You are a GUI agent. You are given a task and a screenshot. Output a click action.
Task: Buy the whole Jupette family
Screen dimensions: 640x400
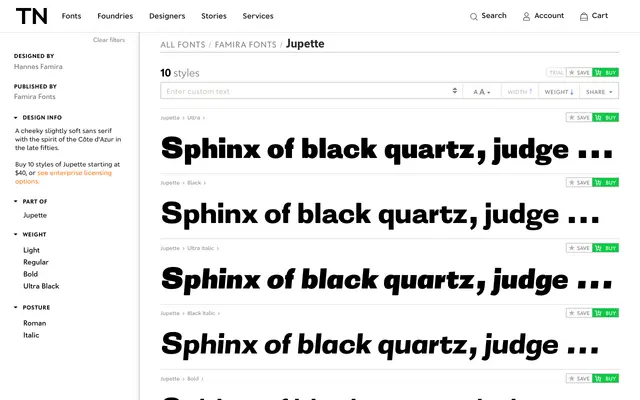tap(605, 73)
